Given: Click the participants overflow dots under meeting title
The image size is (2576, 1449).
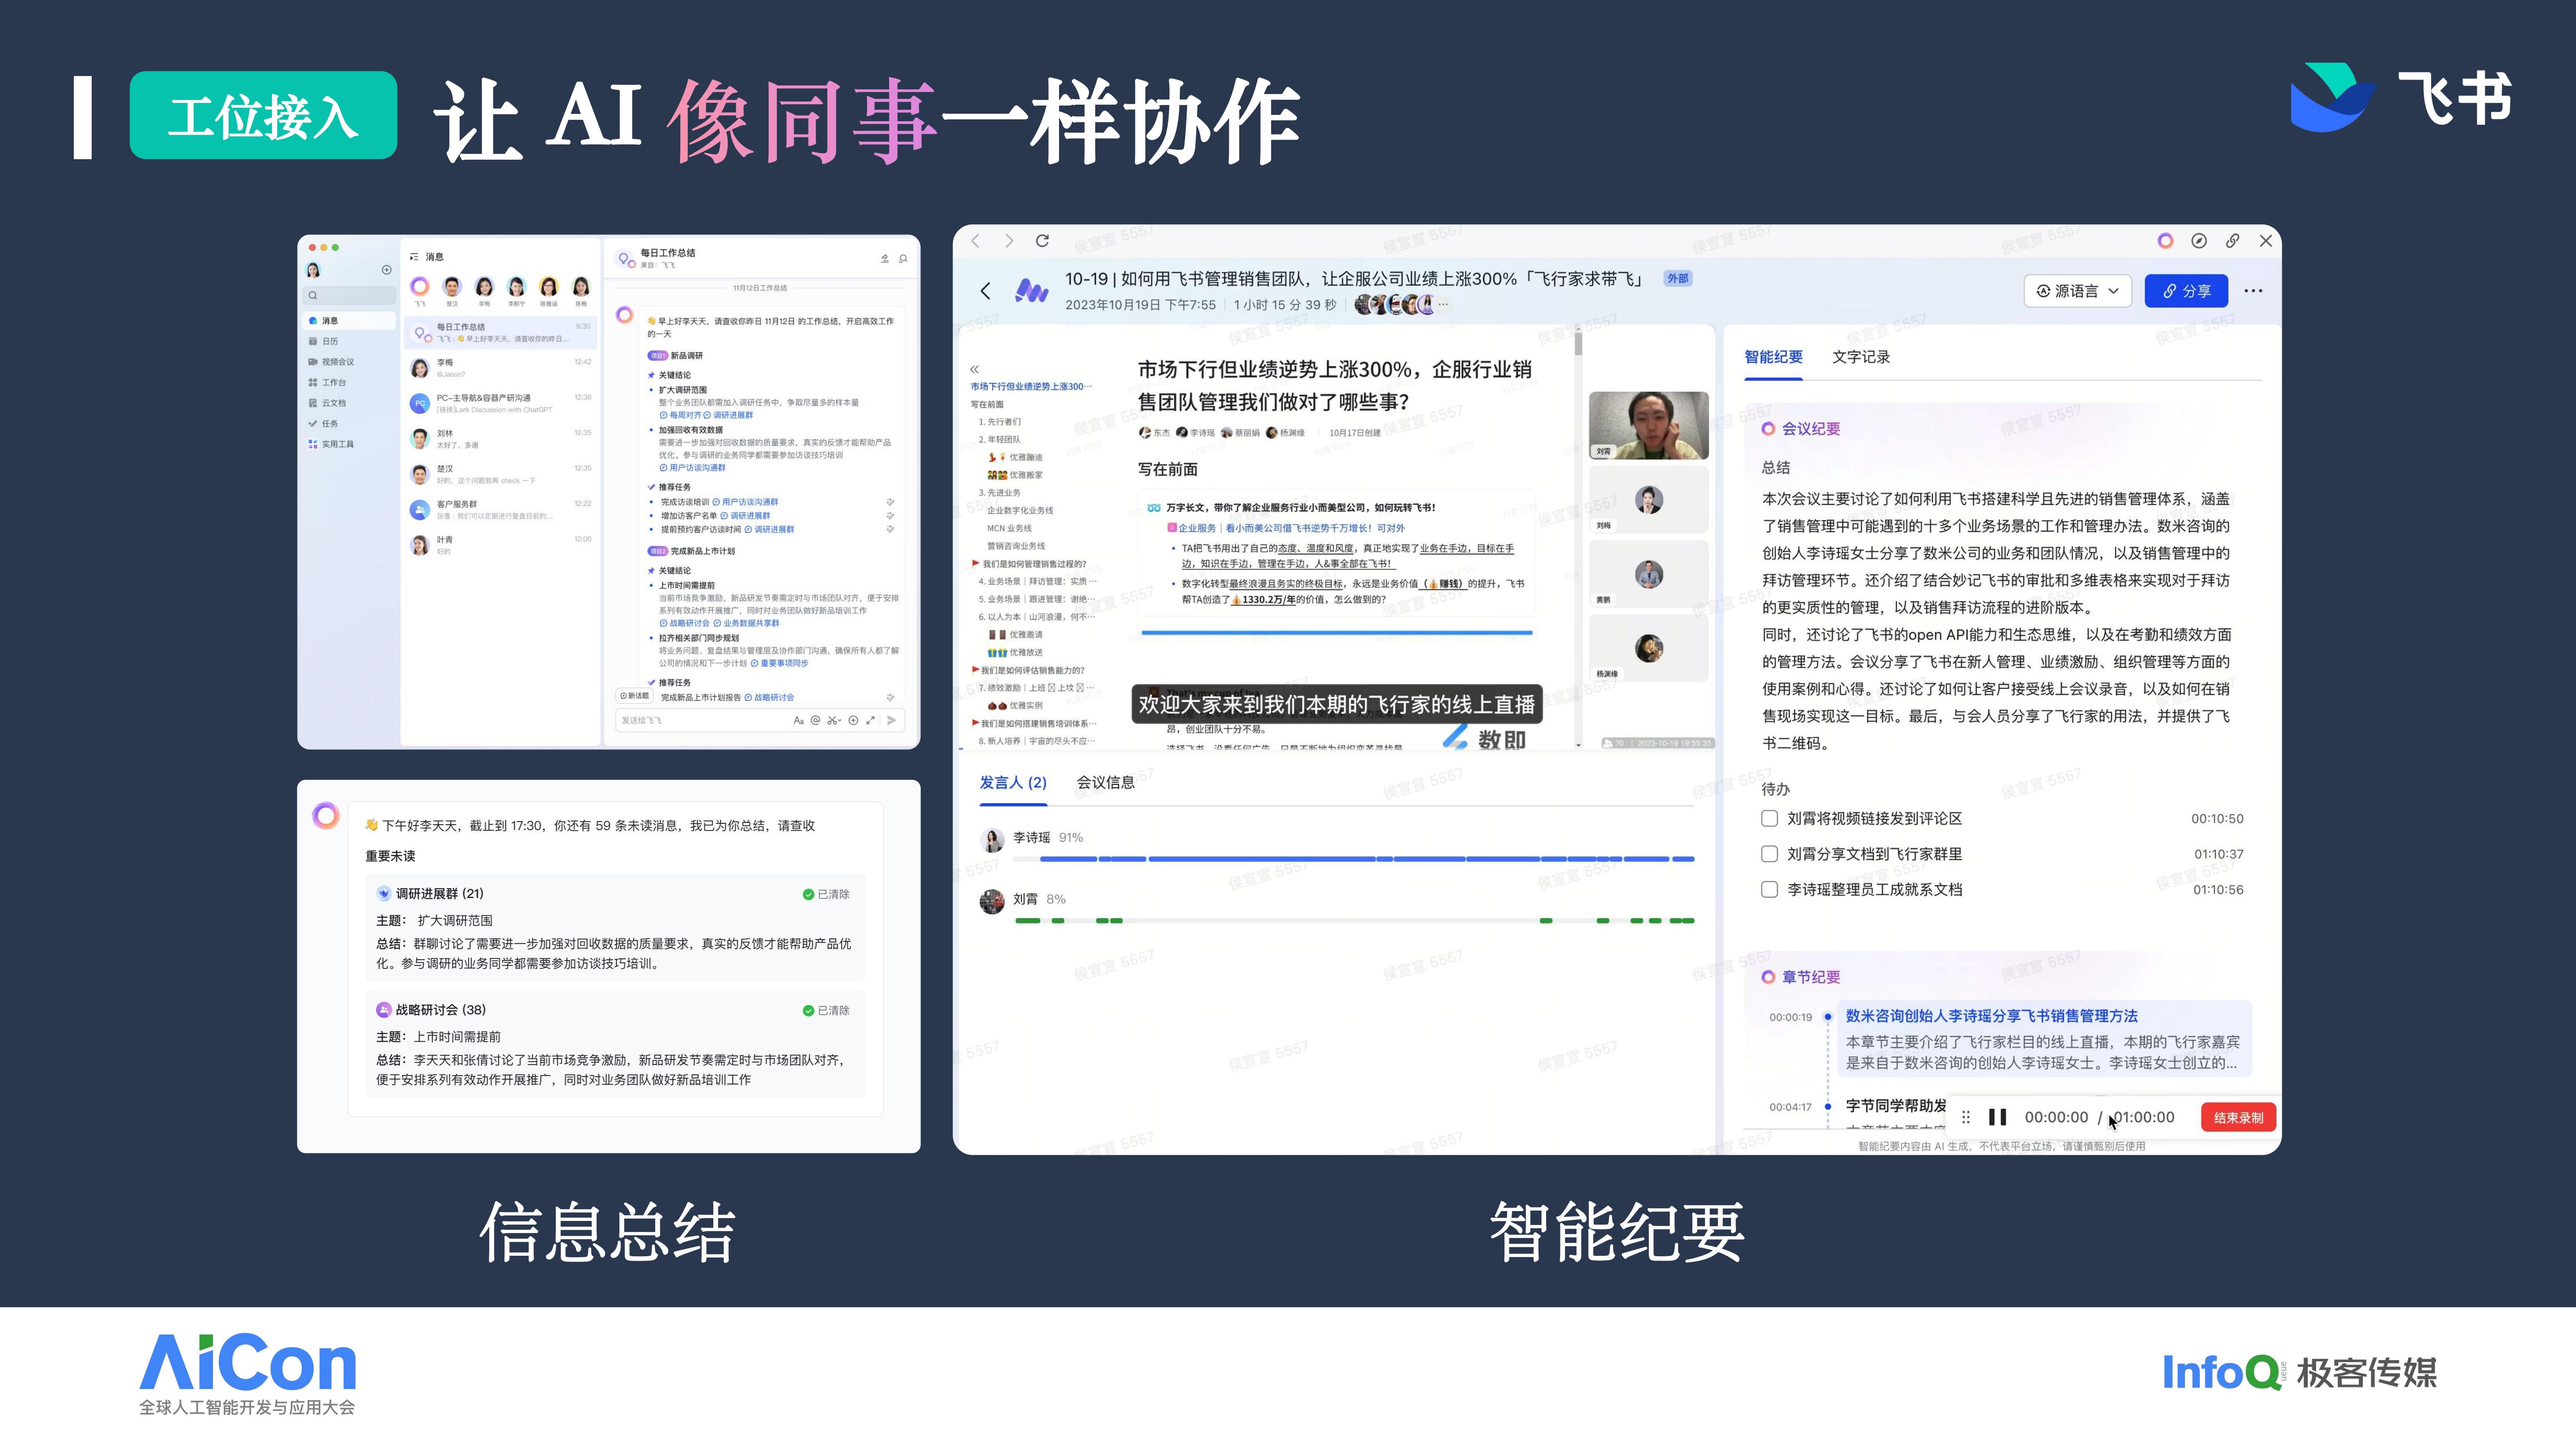Looking at the screenshot, I should 1443,304.
